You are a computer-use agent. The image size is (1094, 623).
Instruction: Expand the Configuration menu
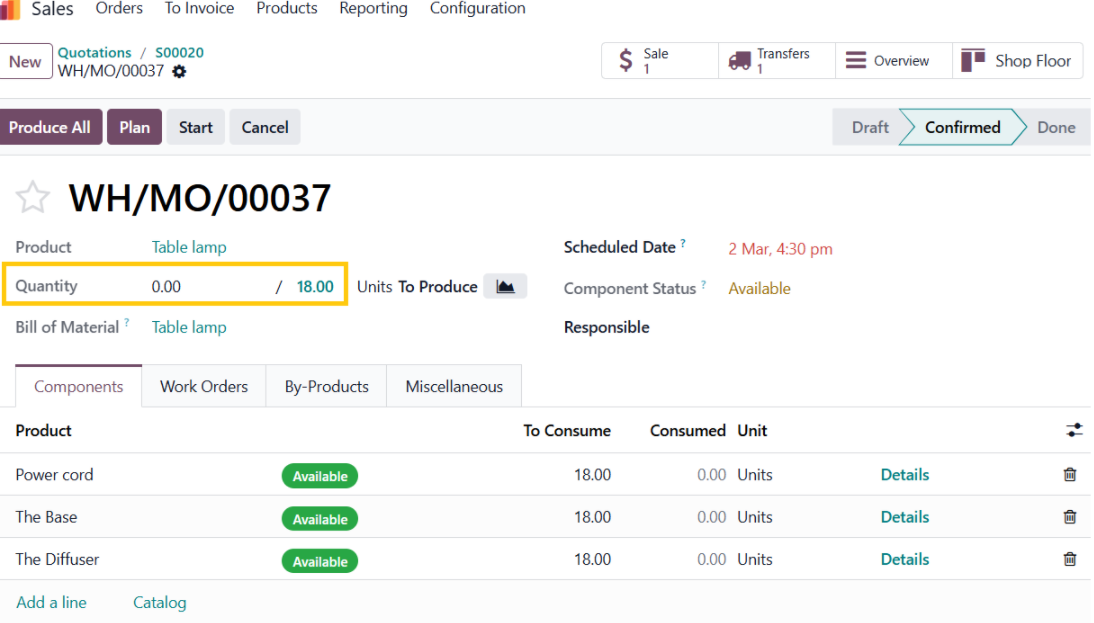[x=477, y=9]
